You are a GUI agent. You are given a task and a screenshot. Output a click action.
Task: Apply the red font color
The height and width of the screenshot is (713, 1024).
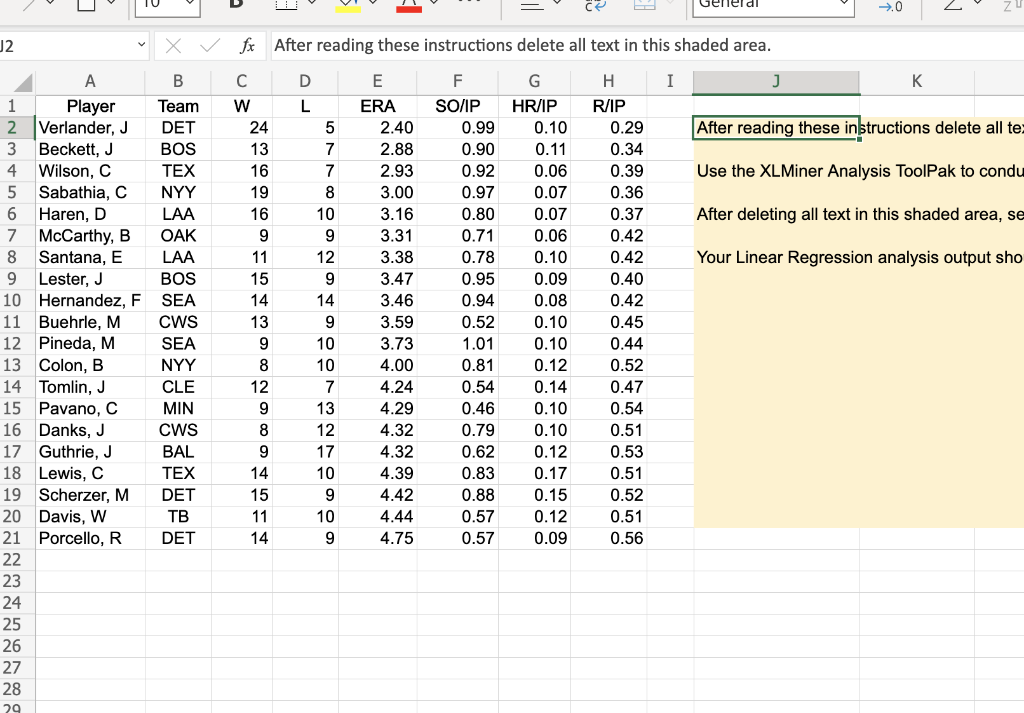[409, 5]
